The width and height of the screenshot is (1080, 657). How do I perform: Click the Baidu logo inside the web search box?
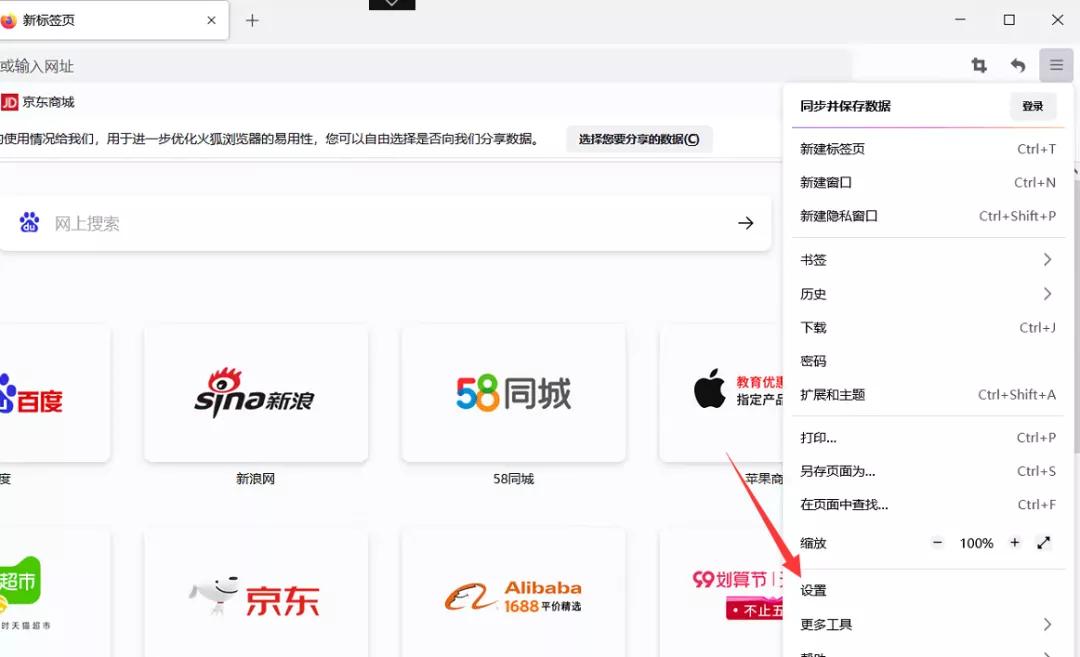[x=30, y=223]
